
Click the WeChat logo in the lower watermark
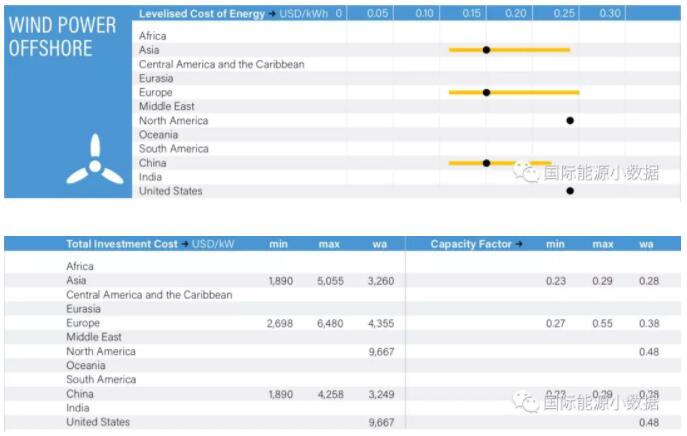(x=527, y=402)
